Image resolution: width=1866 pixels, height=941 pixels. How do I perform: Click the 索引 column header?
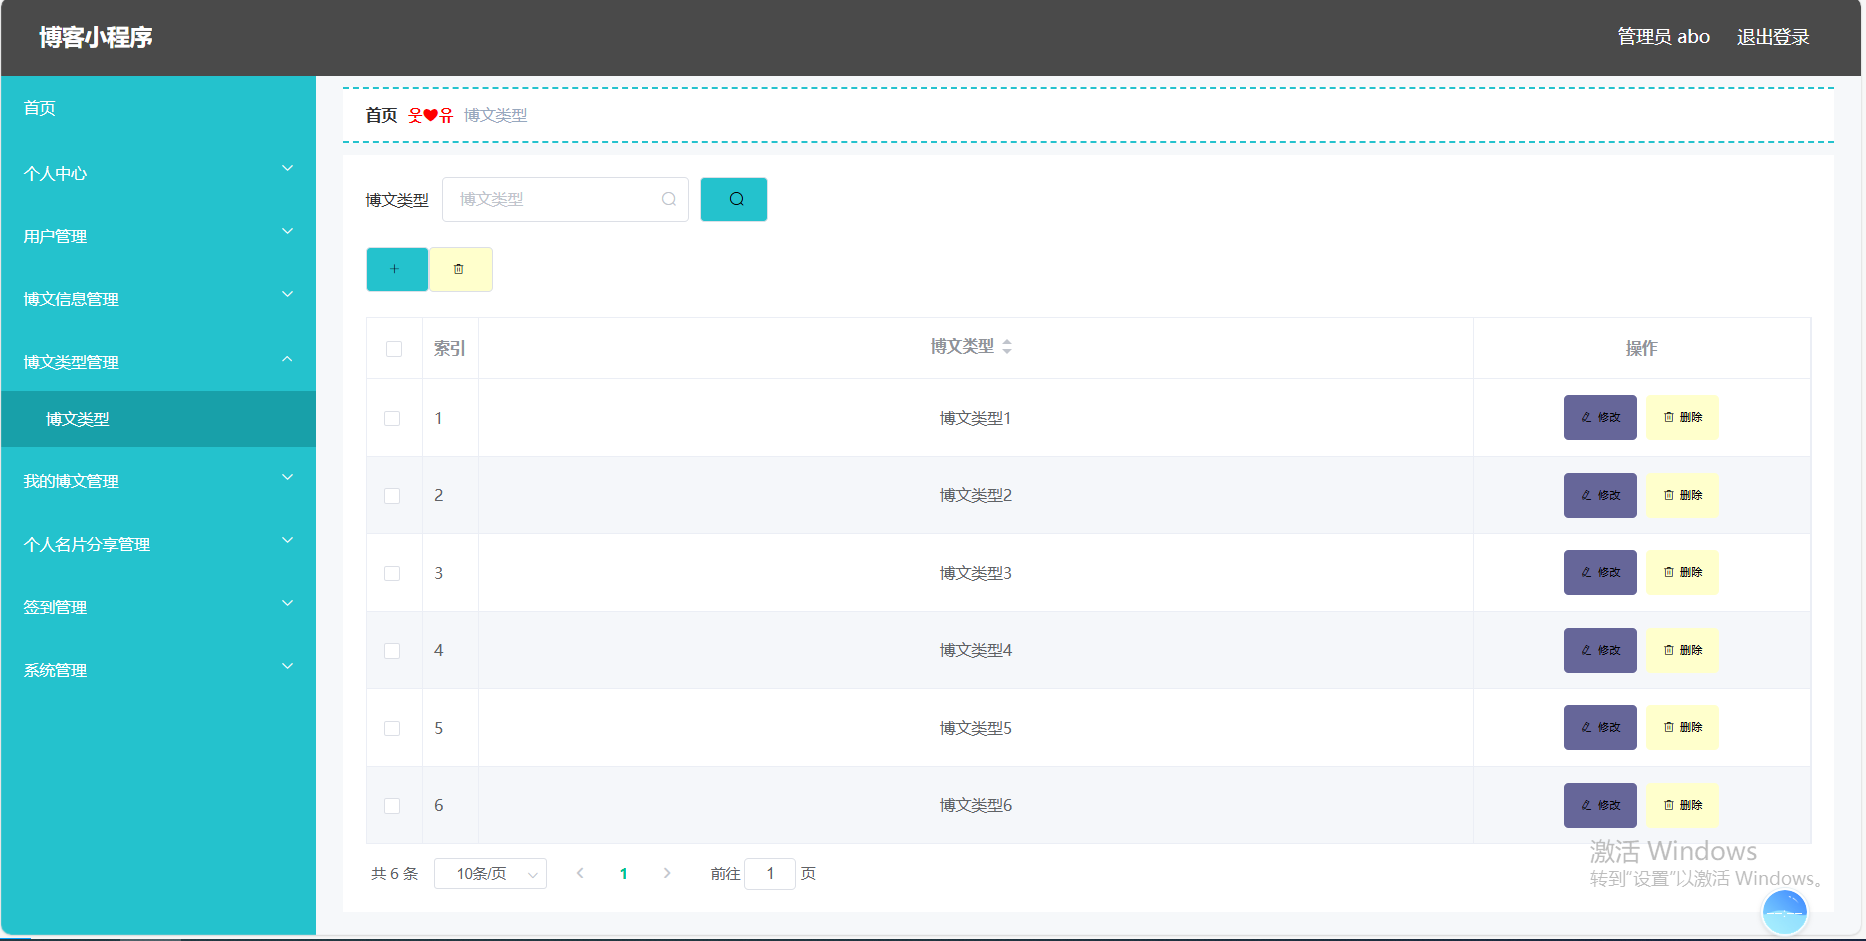(x=449, y=348)
